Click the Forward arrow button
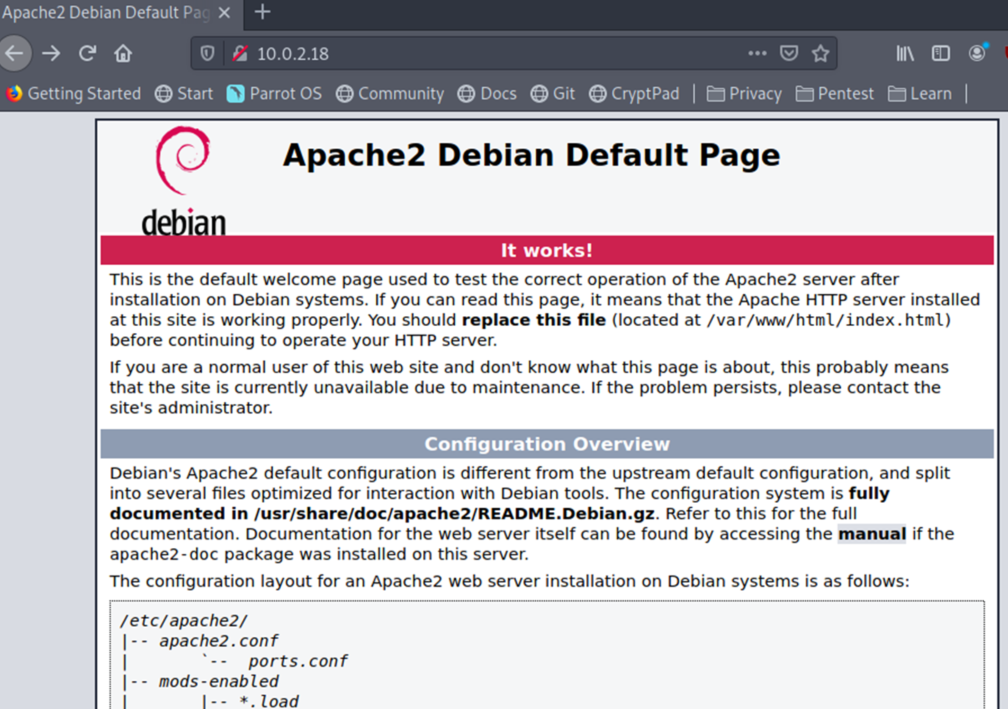The image size is (1008, 709). coord(51,53)
